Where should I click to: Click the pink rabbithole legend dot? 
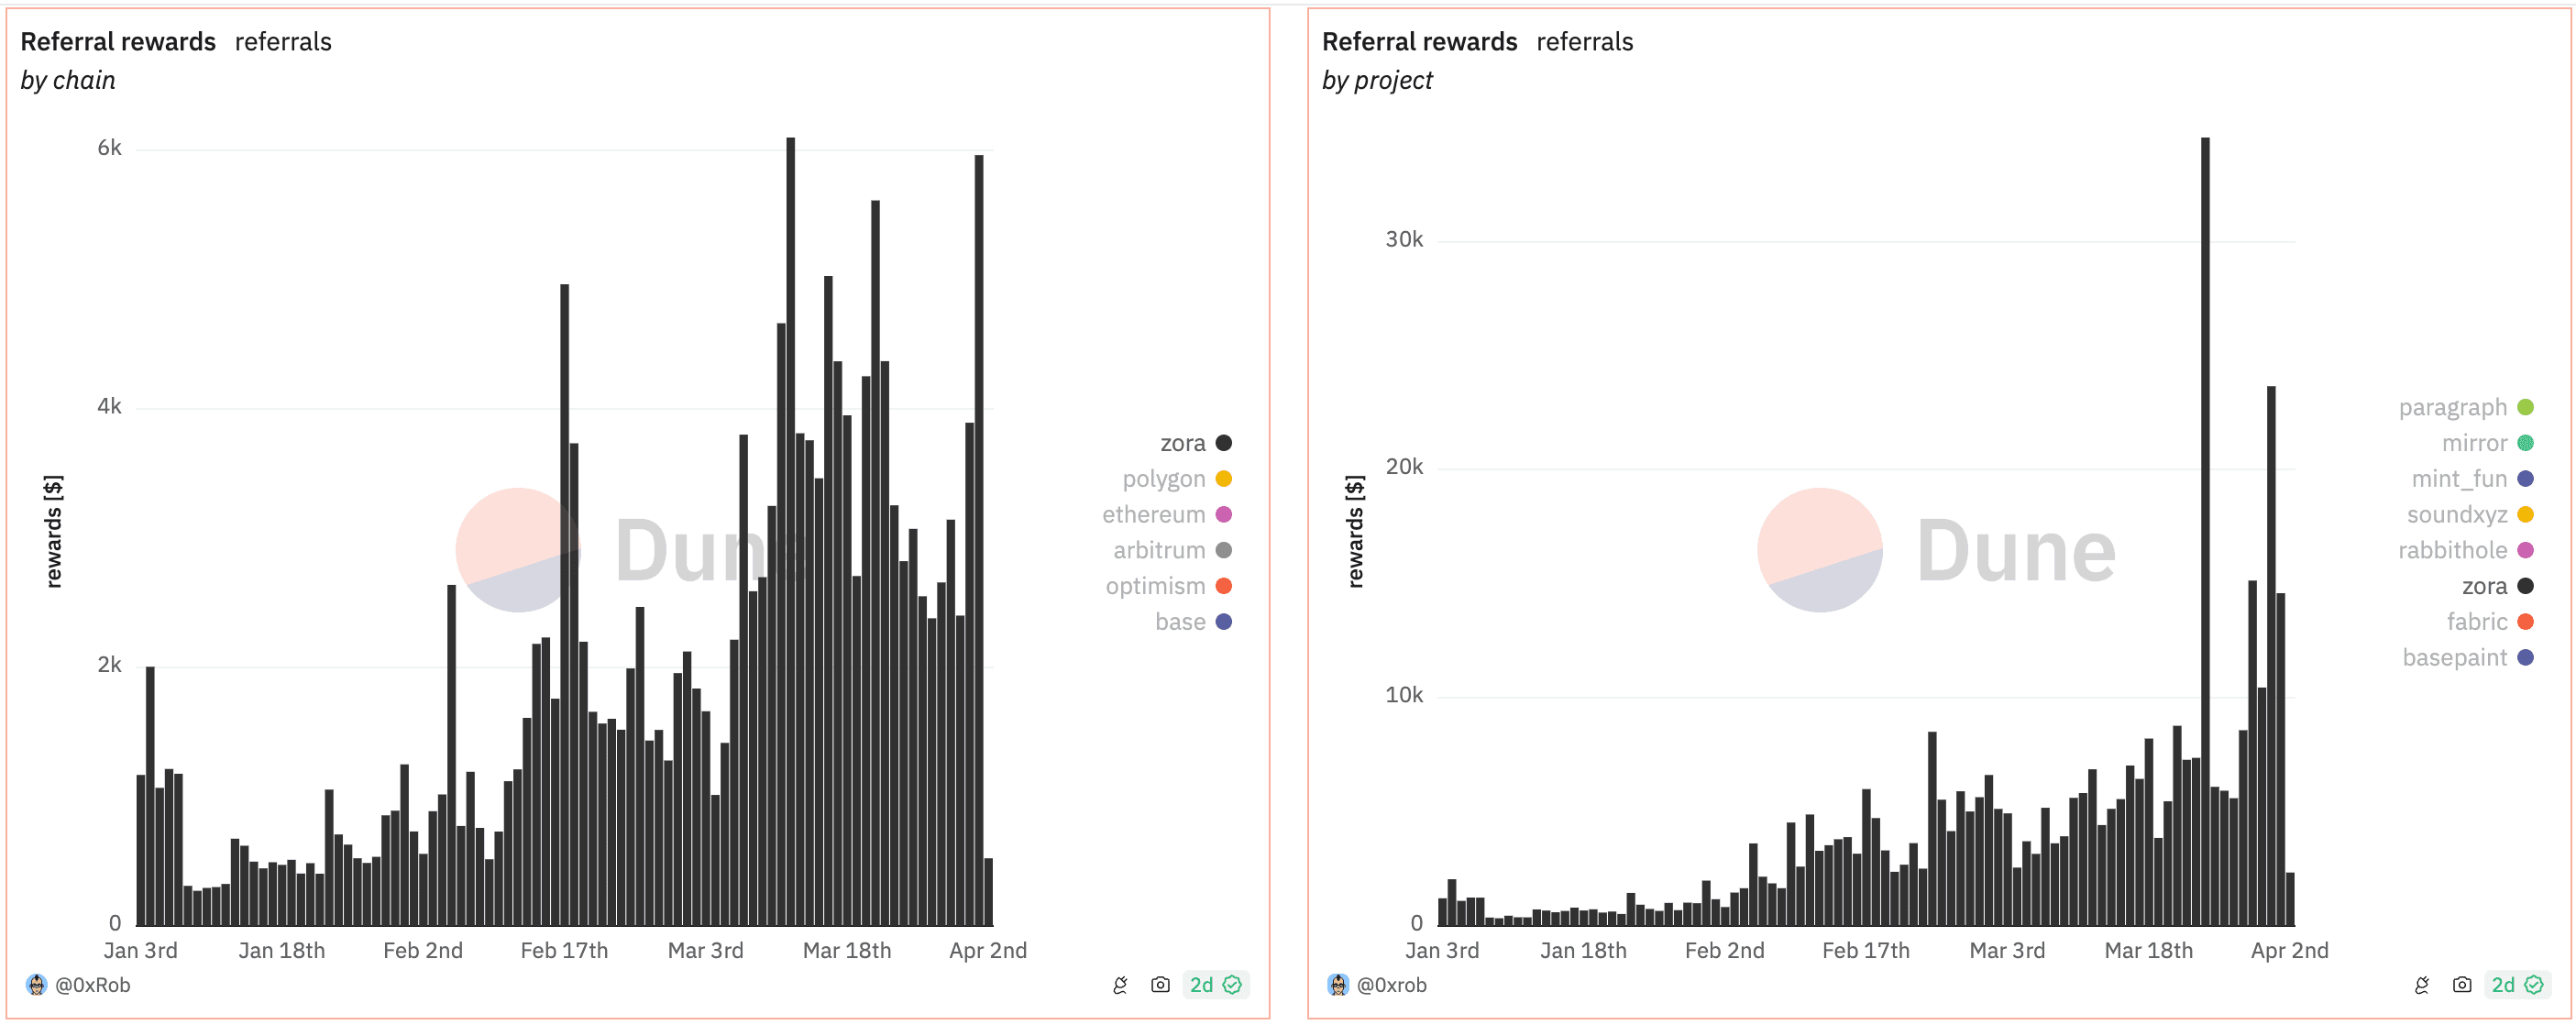pyautogui.click(x=2526, y=551)
